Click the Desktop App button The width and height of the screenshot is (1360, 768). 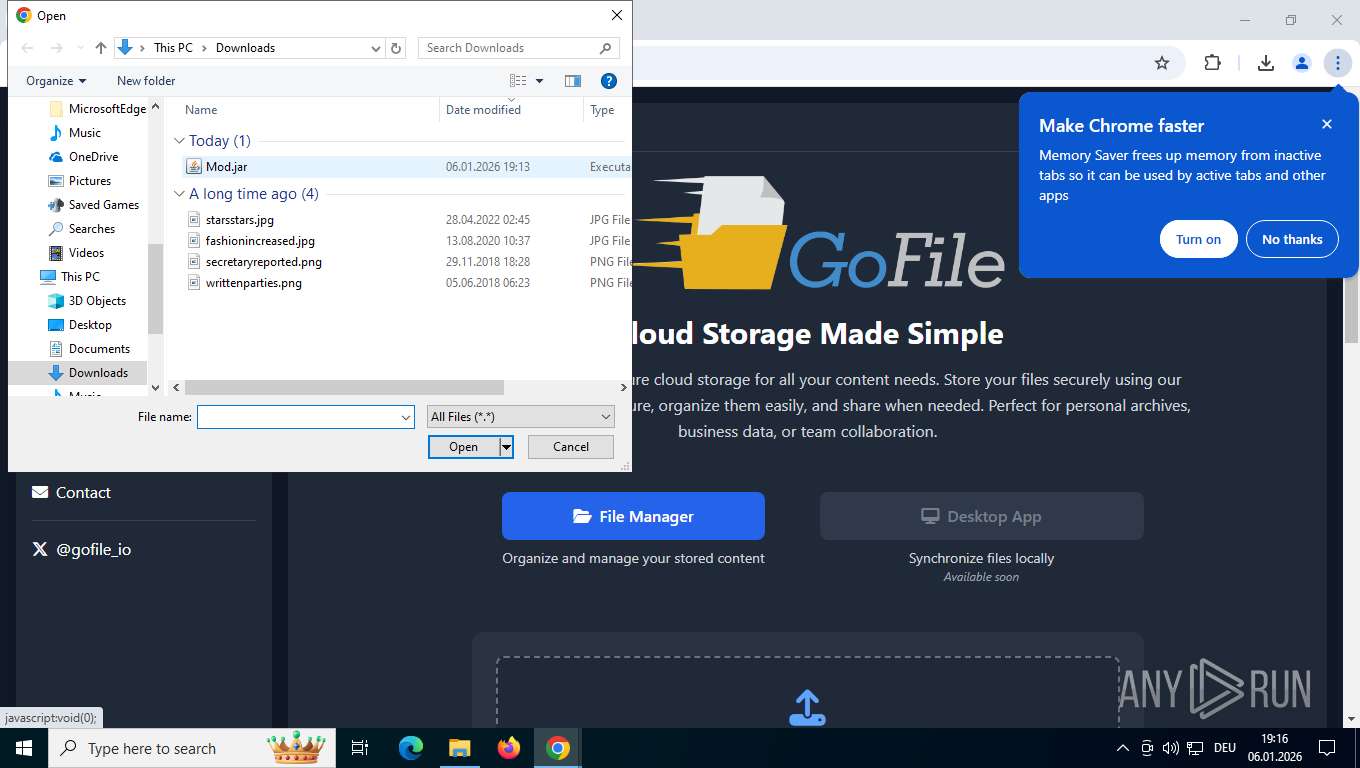pyautogui.click(x=981, y=516)
